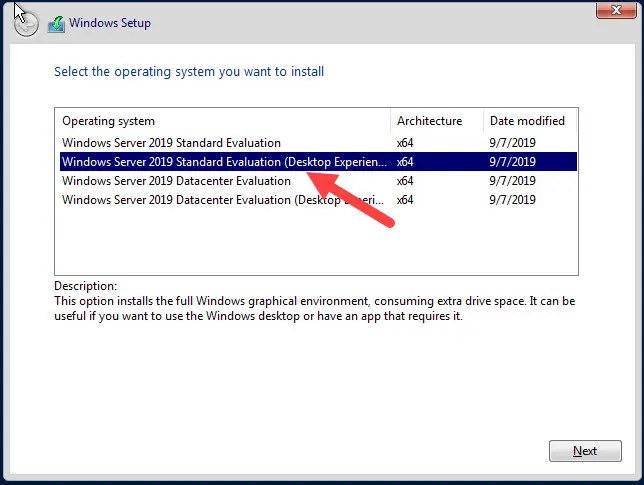The width and height of the screenshot is (644, 485).
Task: Select Windows Server 2019 Standard Evaluation (core) row
Action: (318, 143)
